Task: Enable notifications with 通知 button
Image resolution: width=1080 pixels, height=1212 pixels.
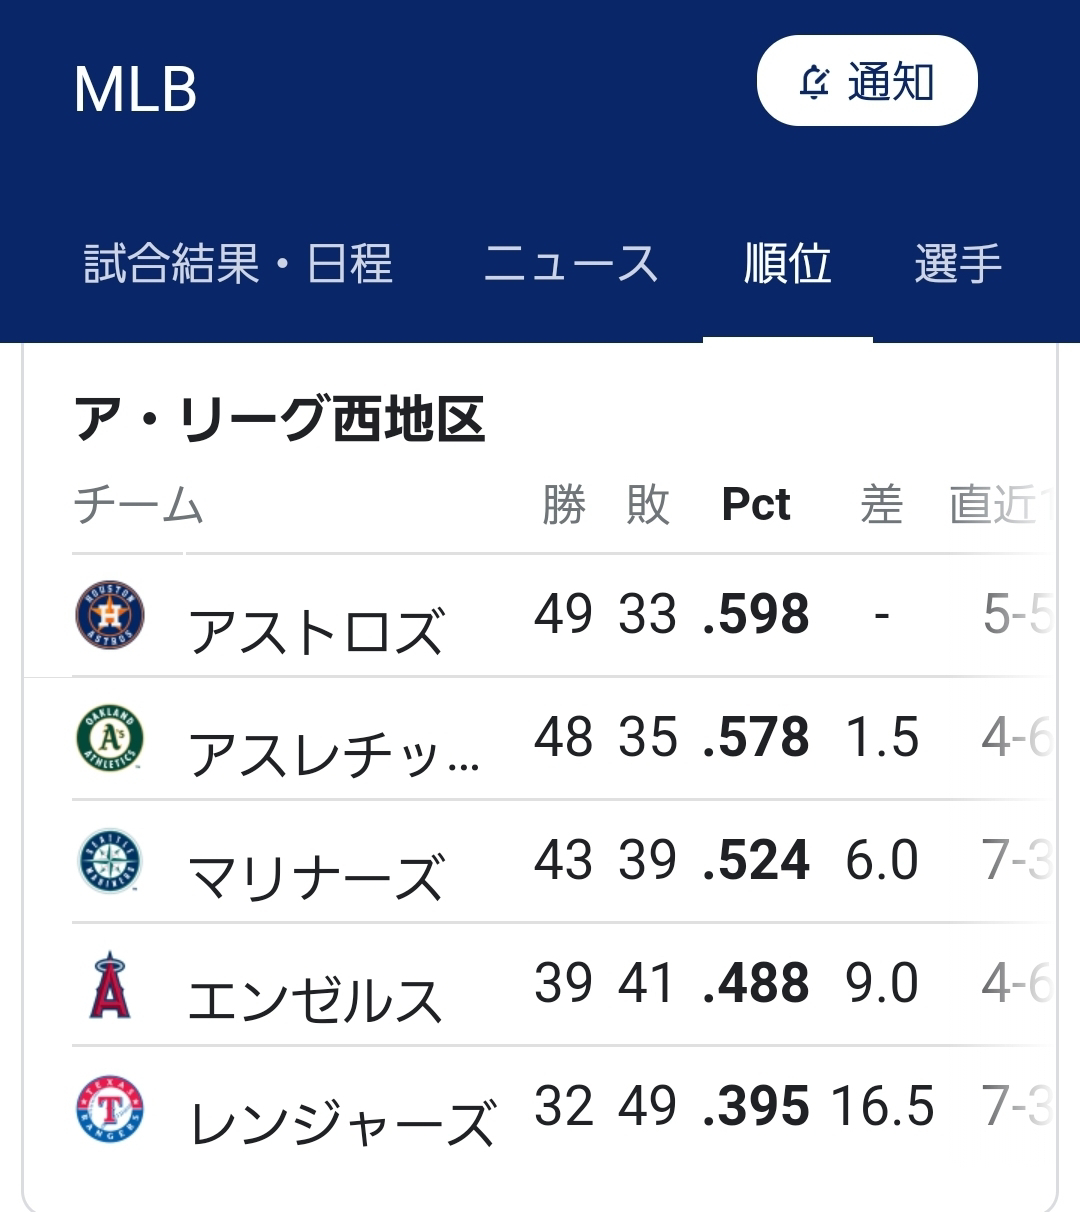Action: [867, 81]
